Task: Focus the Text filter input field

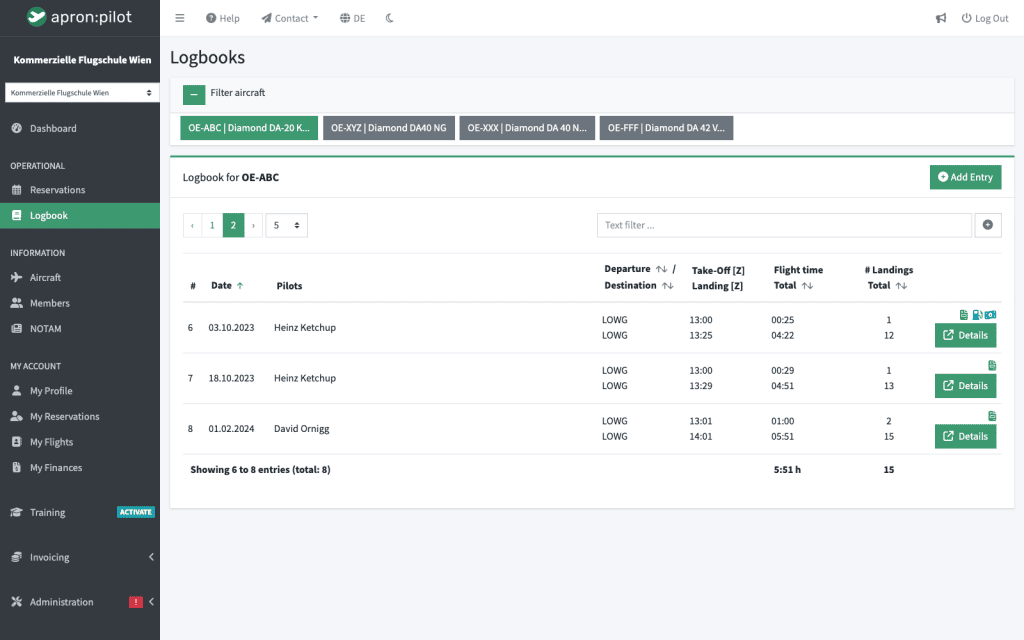Action: coord(784,225)
